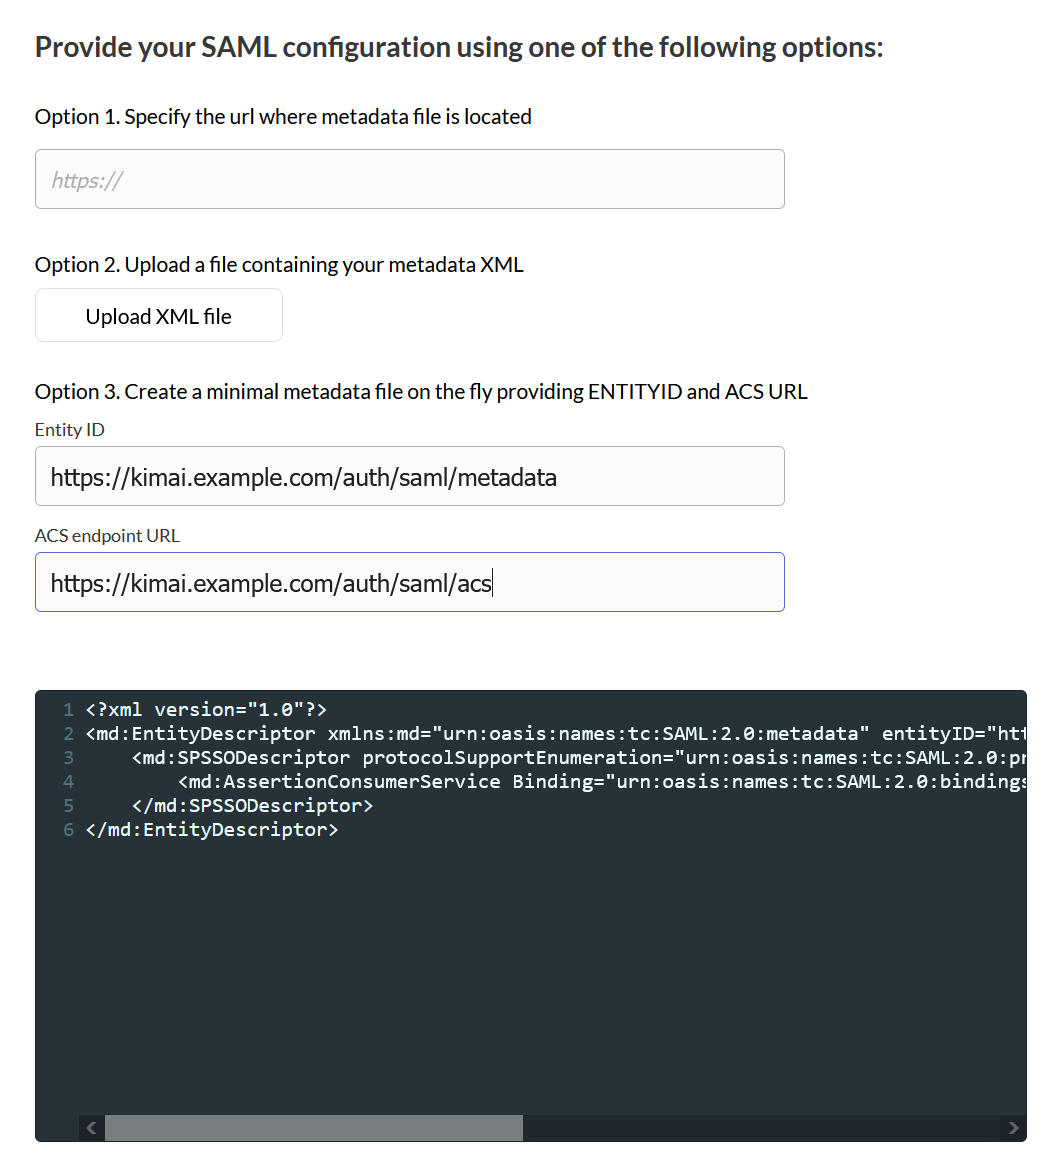
Task: Click into the ACS endpoint URL field
Action: coord(409,583)
